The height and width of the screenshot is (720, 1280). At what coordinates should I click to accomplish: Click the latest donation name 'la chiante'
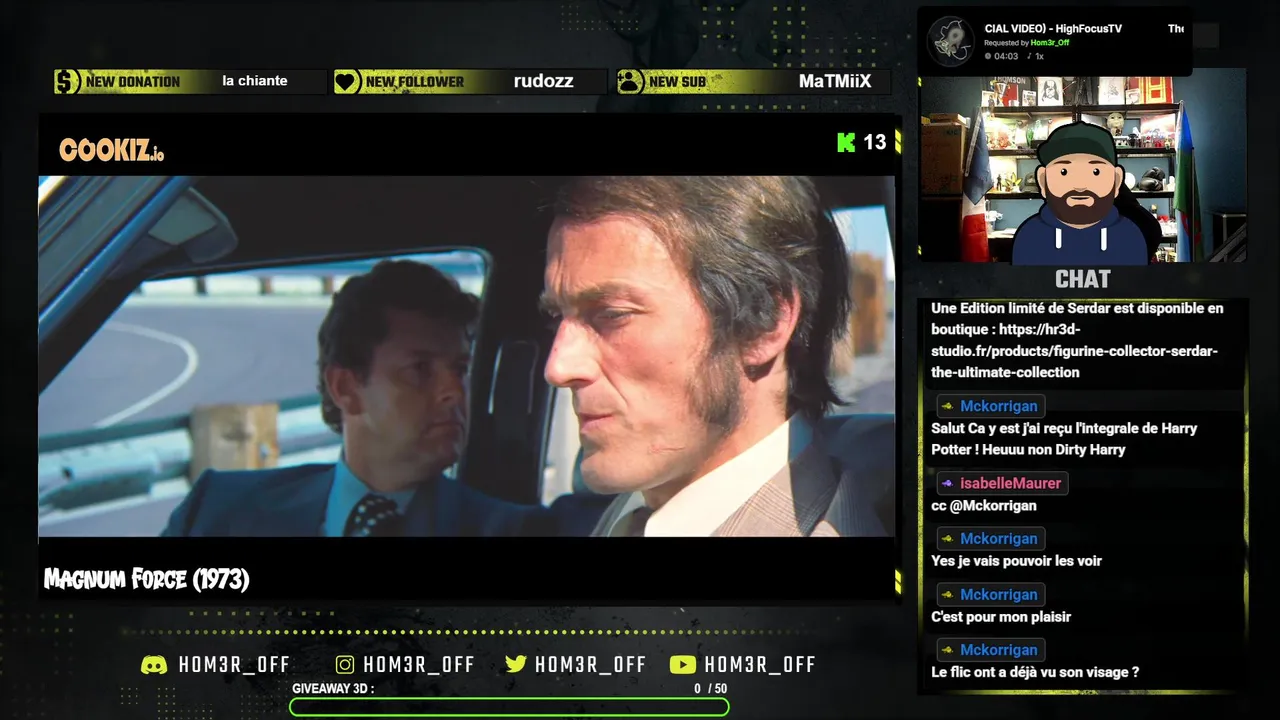click(x=255, y=81)
